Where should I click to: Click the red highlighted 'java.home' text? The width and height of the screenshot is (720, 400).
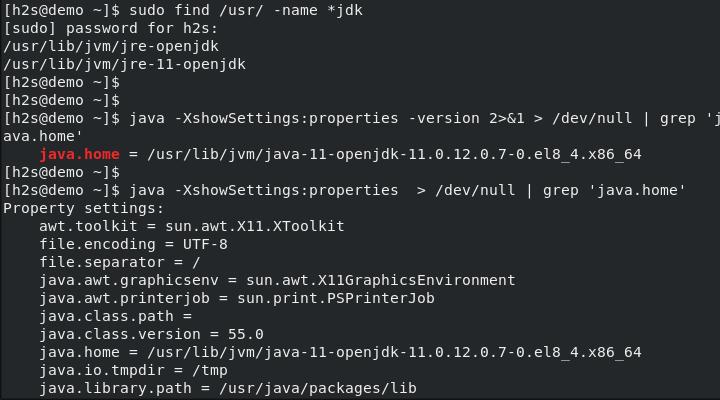coord(79,154)
